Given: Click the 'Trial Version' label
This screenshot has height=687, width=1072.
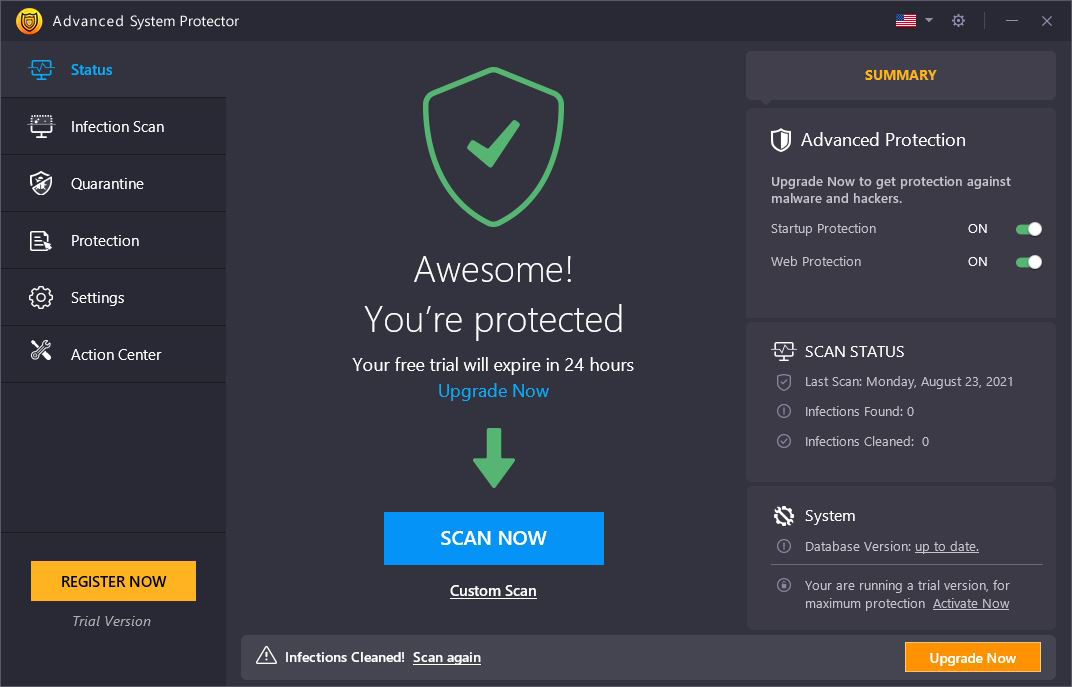Looking at the screenshot, I should [x=111, y=621].
